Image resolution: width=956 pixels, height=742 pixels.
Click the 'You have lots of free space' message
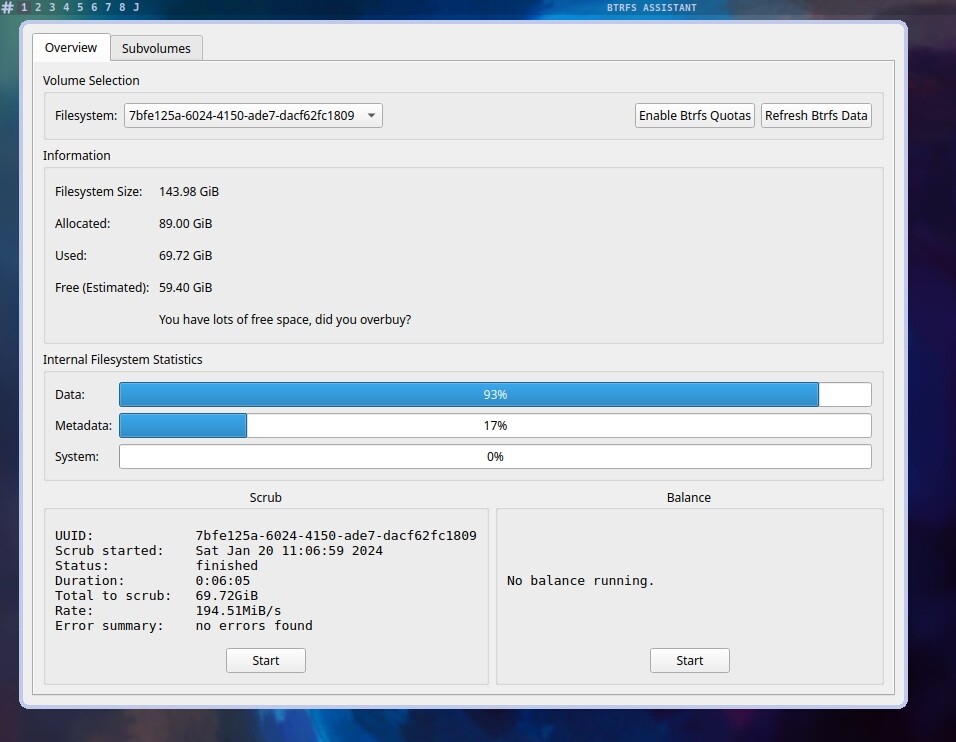click(285, 319)
